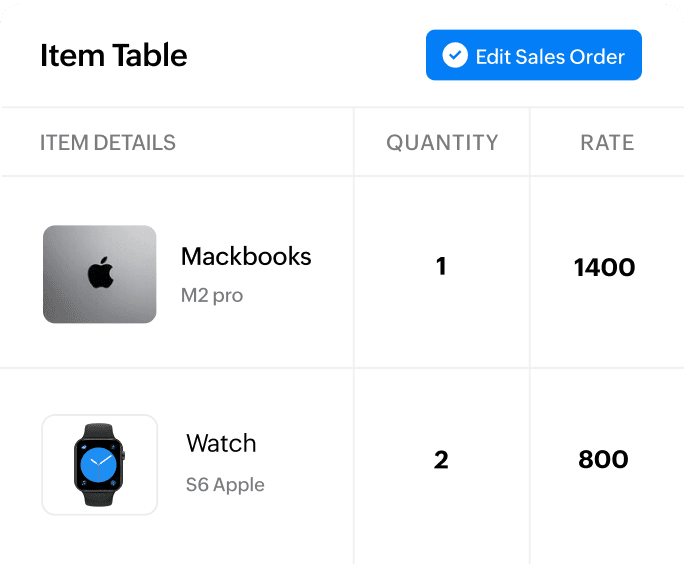Click the Quantity column header
This screenshot has height=564, width=684.
tap(442, 143)
